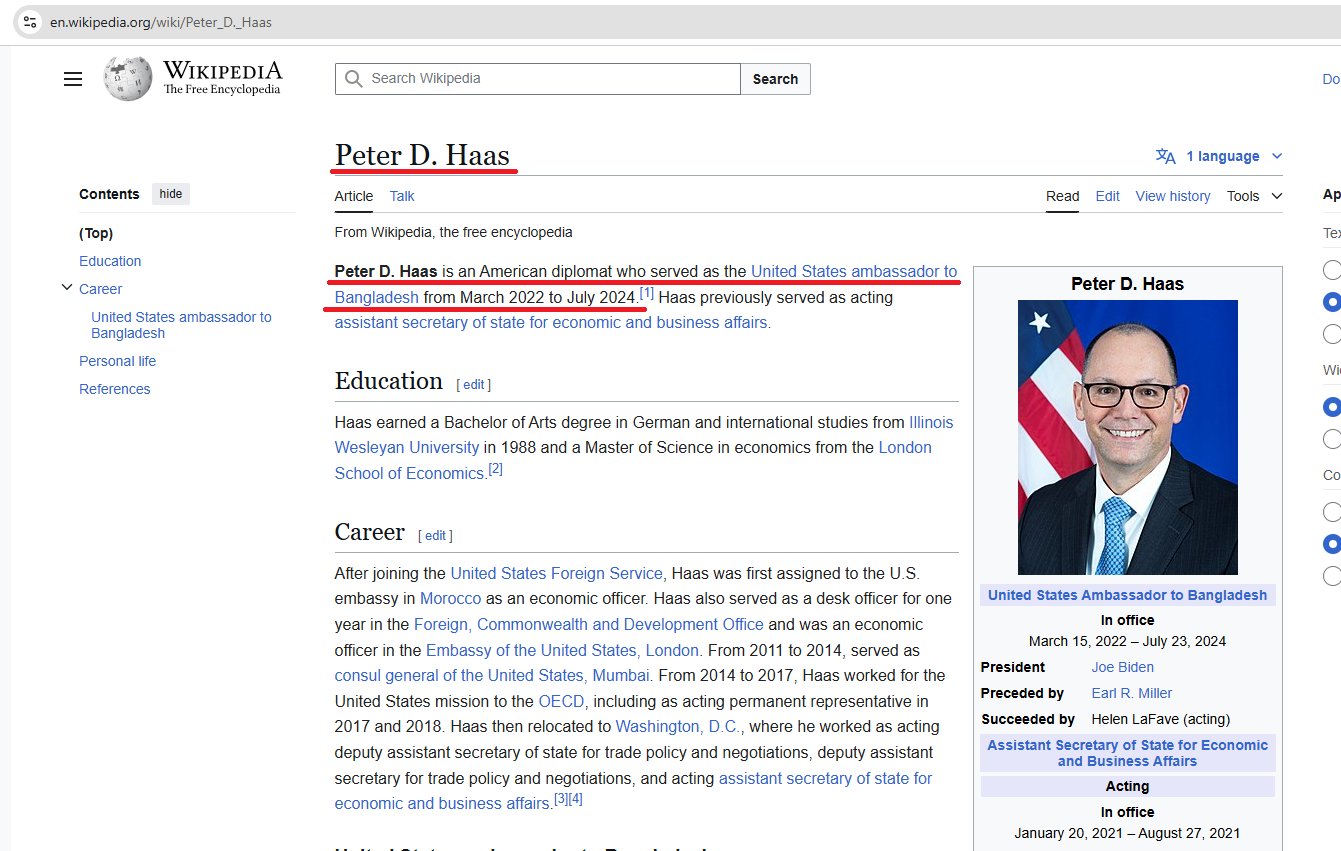Click the edit link beside Career heading
The image size is (1341, 851).
click(x=435, y=535)
